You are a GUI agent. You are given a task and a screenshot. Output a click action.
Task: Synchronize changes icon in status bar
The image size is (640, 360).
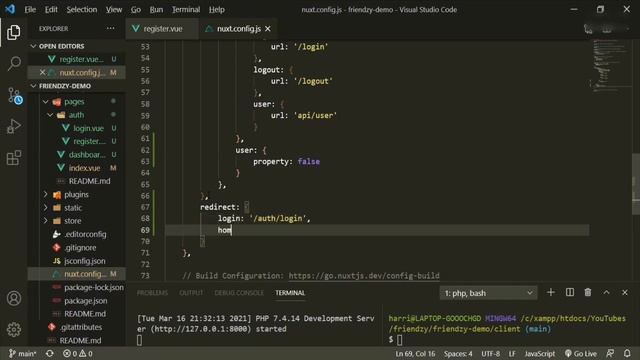click(49, 353)
